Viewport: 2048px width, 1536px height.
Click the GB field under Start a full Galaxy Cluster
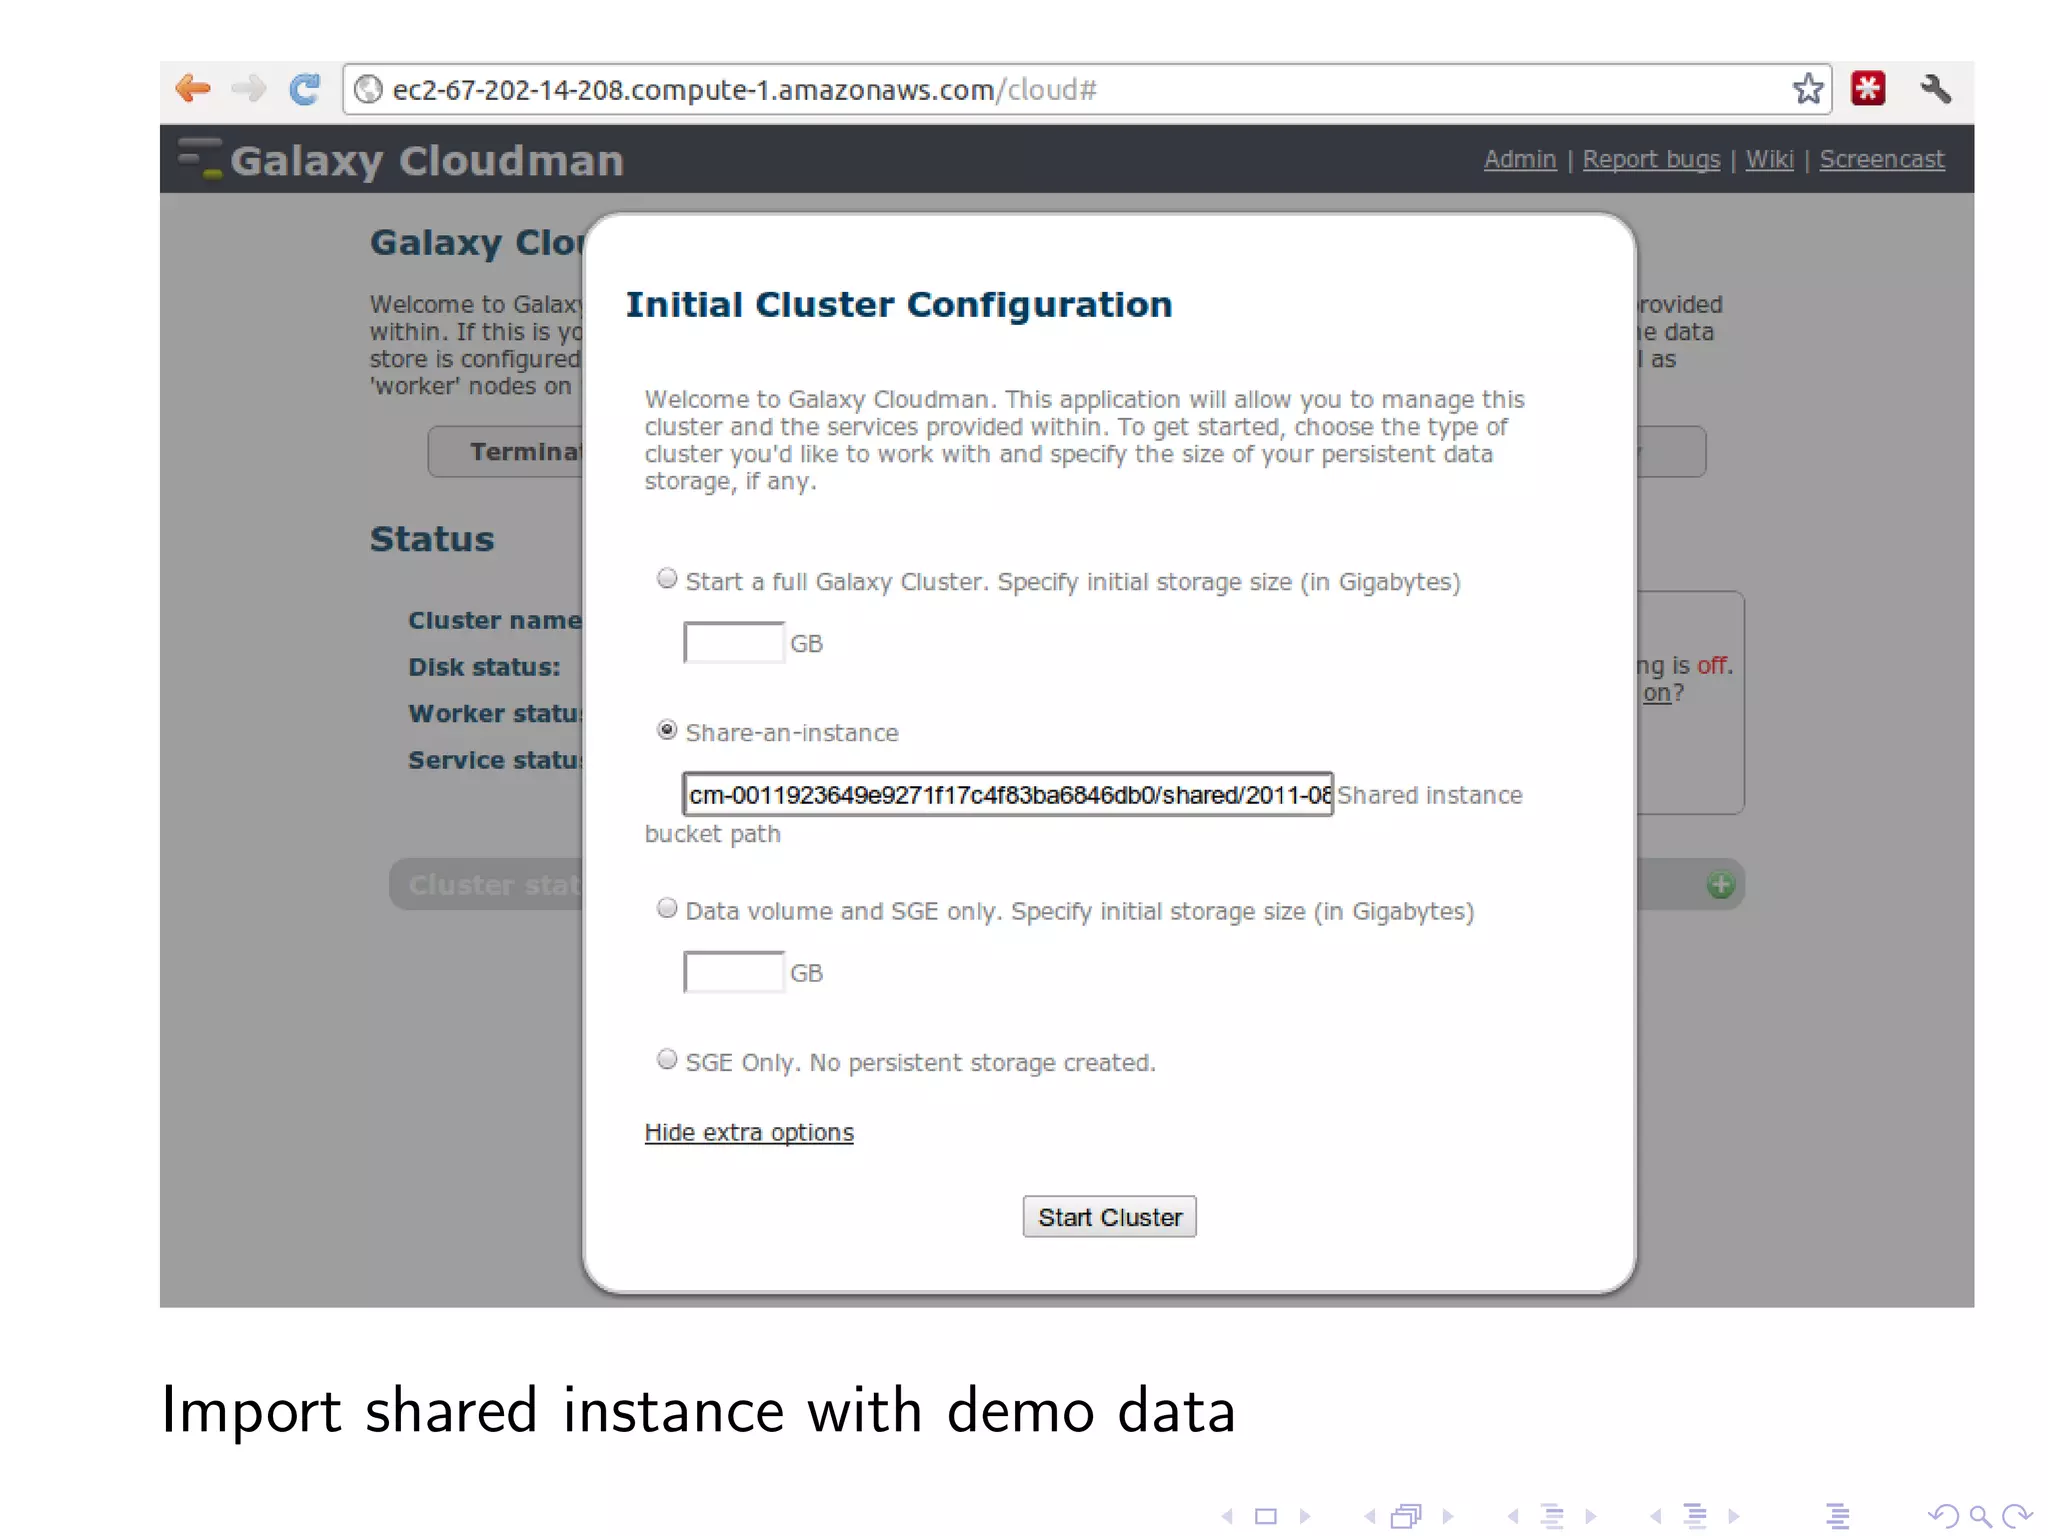click(734, 642)
